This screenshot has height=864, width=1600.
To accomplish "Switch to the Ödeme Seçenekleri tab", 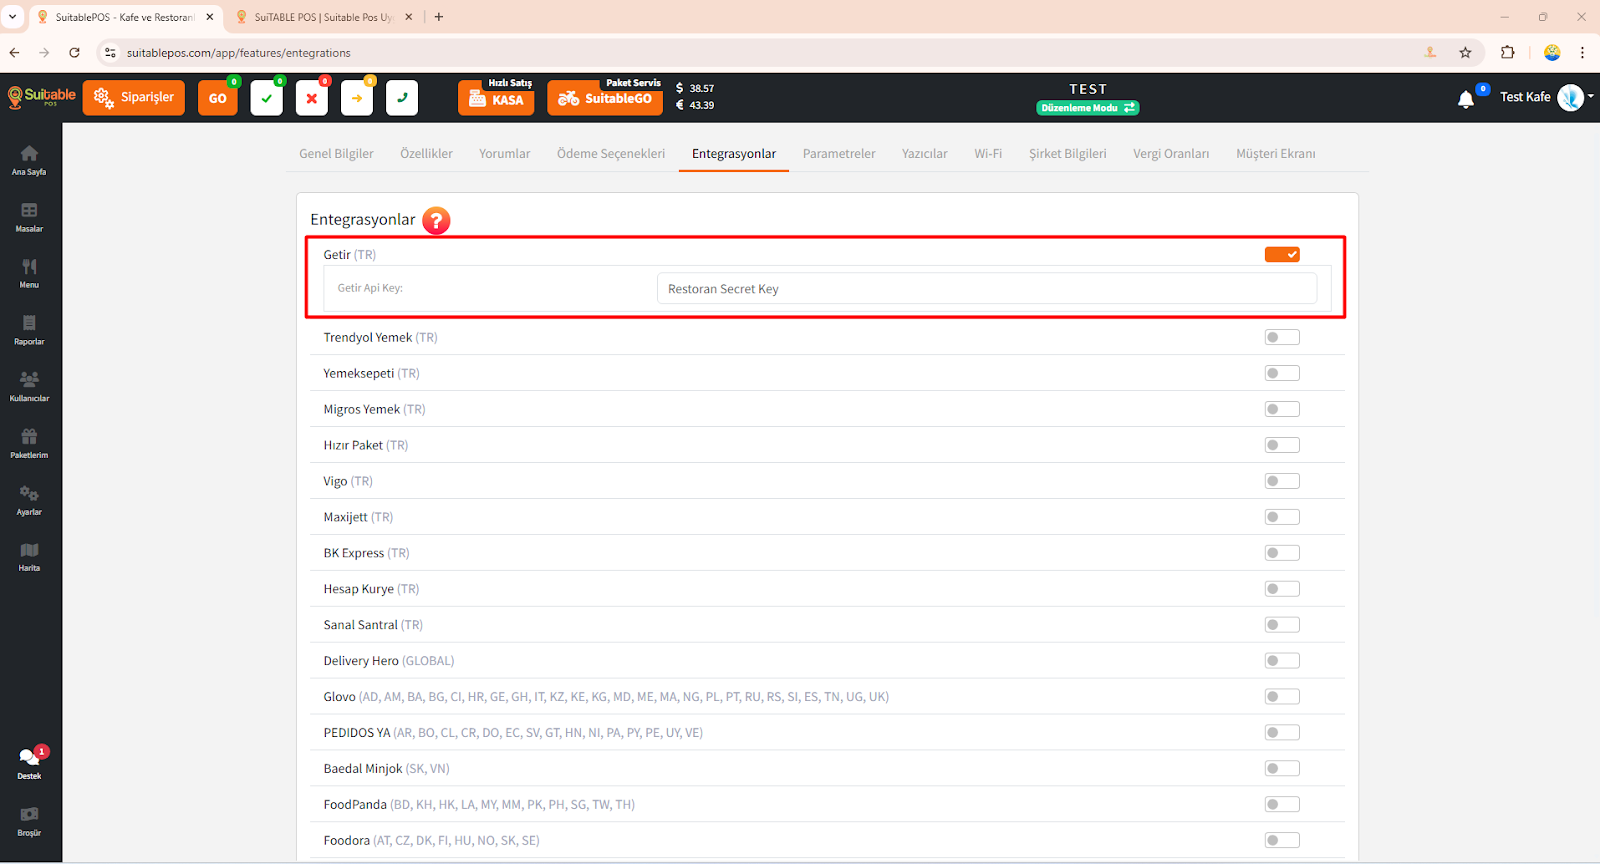I will [611, 154].
